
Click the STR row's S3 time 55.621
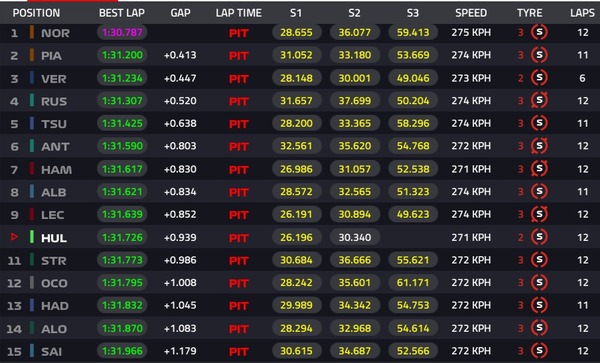[413, 260]
